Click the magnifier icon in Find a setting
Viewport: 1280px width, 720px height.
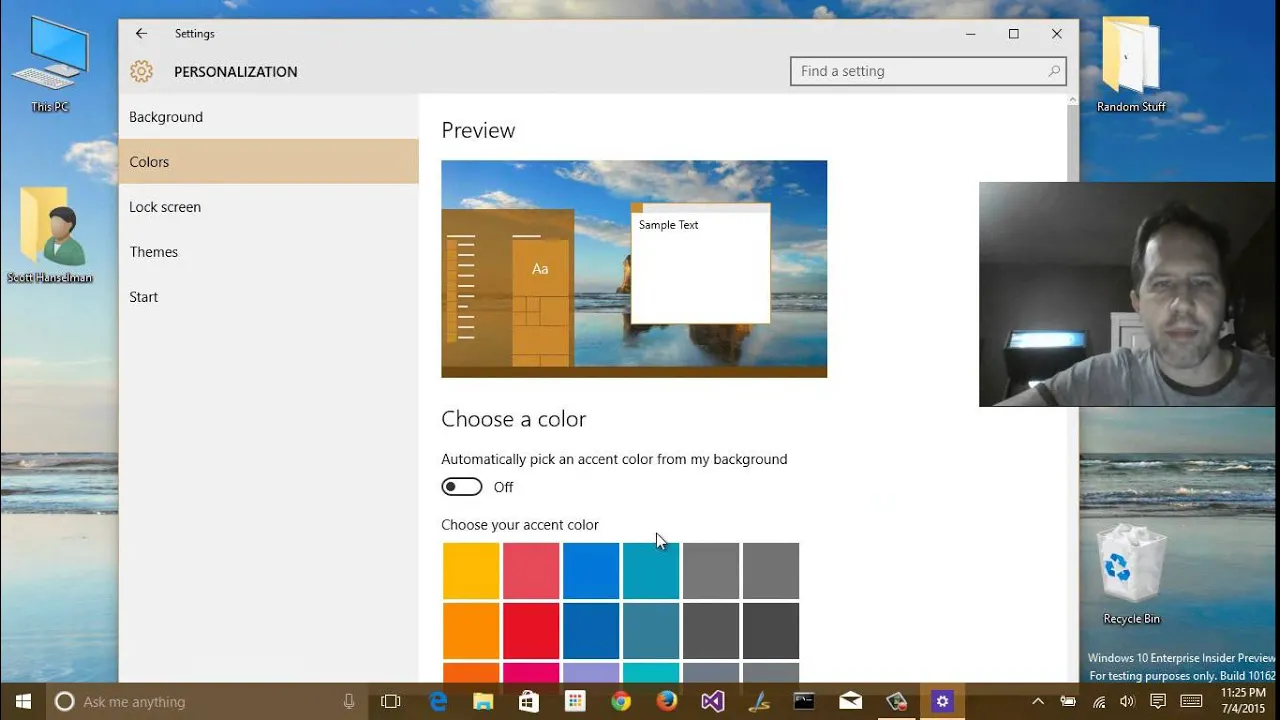(x=1054, y=71)
